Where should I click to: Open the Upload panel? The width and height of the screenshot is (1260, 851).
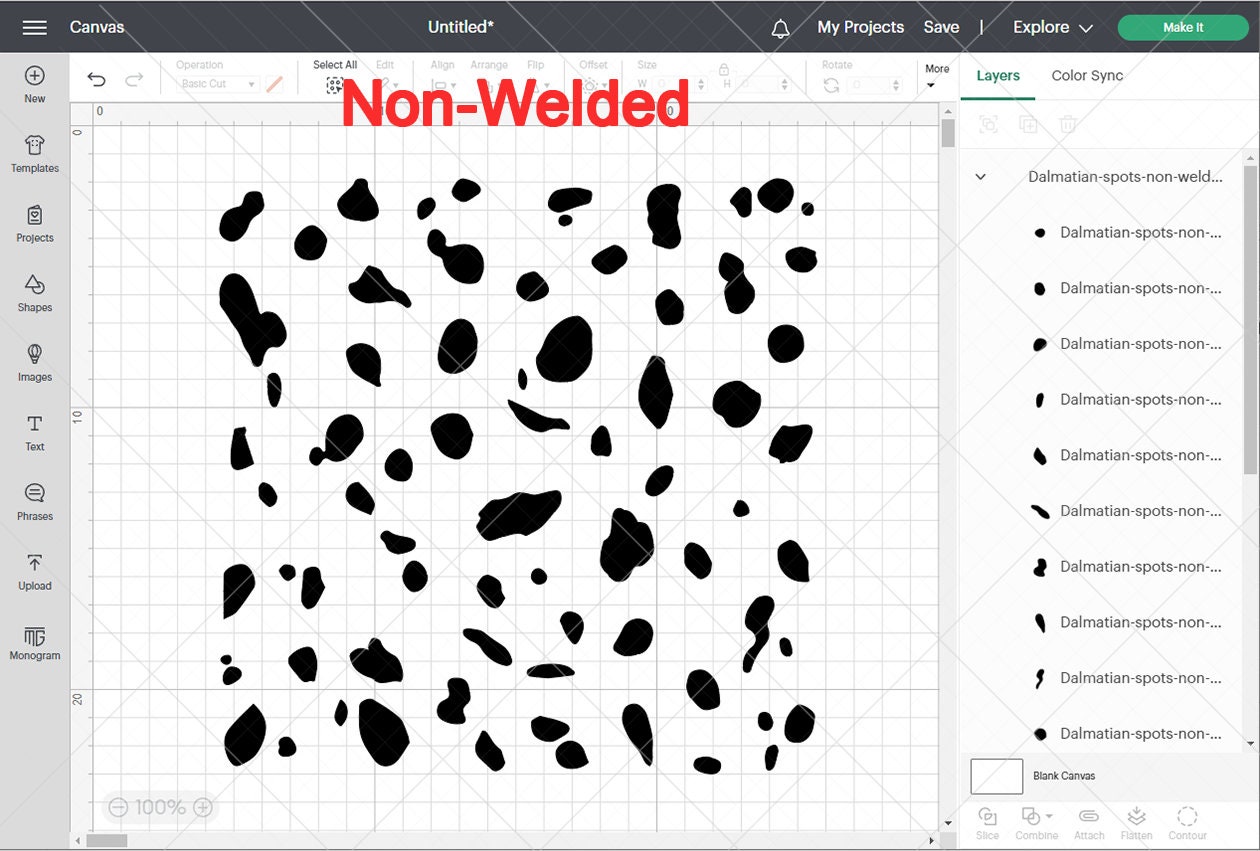[x=35, y=572]
